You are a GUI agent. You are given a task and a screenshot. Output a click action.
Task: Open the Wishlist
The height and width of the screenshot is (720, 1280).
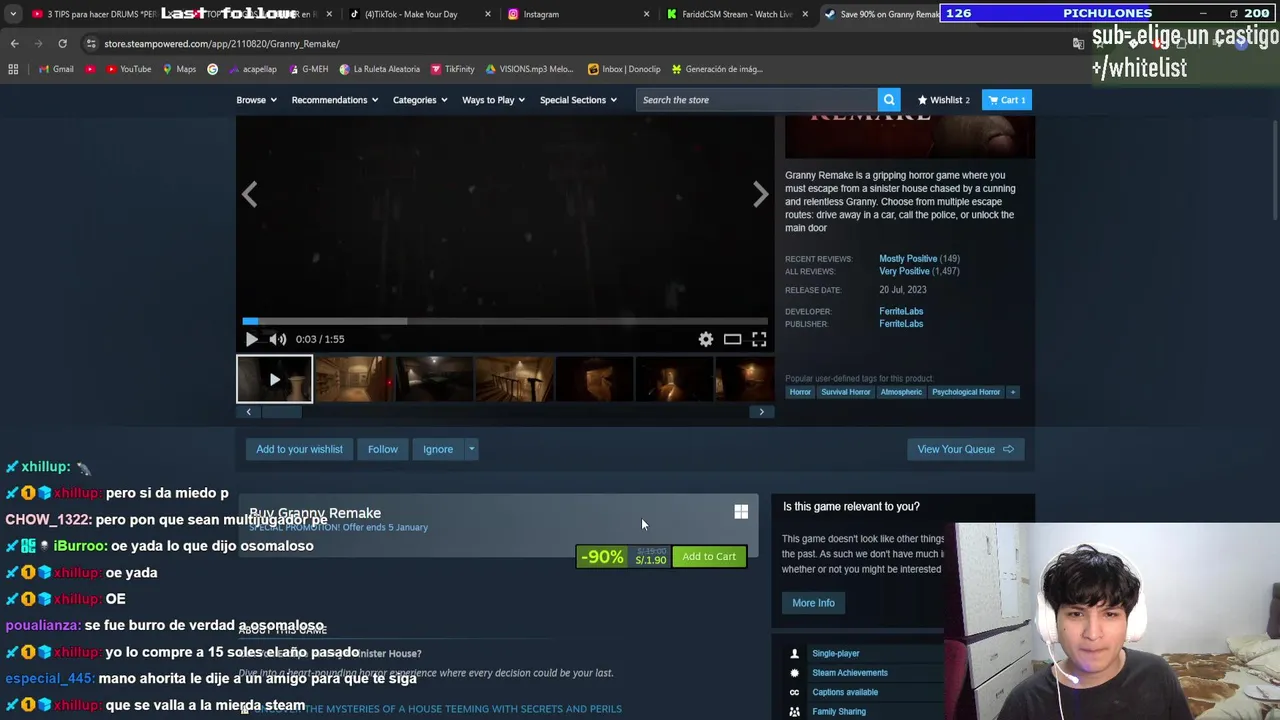[x=943, y=100]
